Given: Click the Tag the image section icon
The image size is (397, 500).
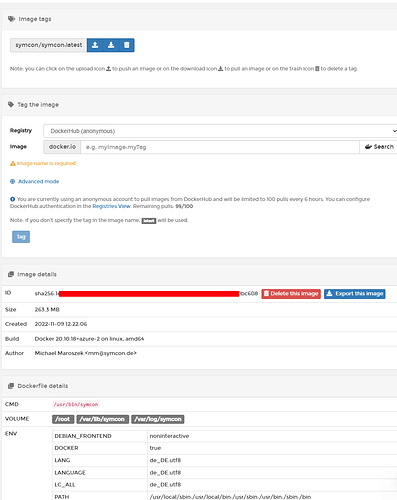Looking at the screenshot, I should click(x=11, y=105).
